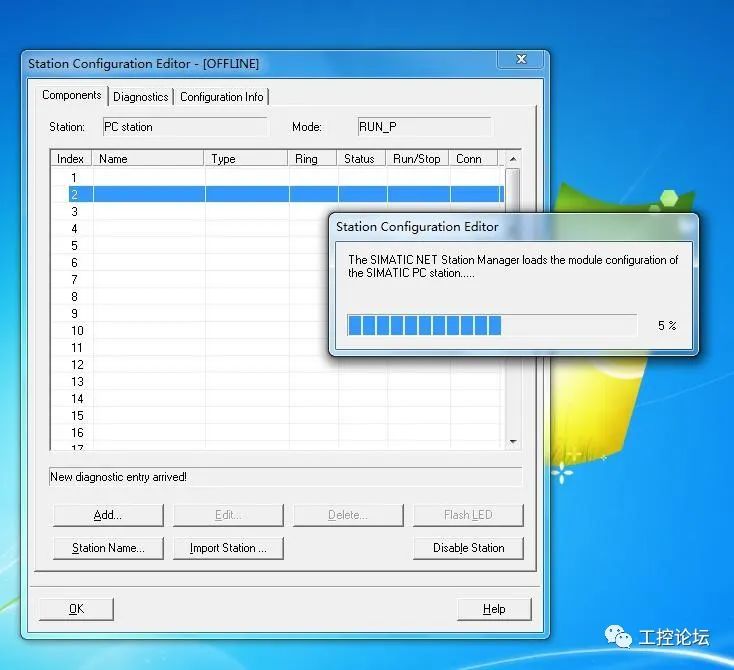Viewport: 734px width, 670px height.
Task: Click the greyed Delete... button
Action: pos(348,515)
